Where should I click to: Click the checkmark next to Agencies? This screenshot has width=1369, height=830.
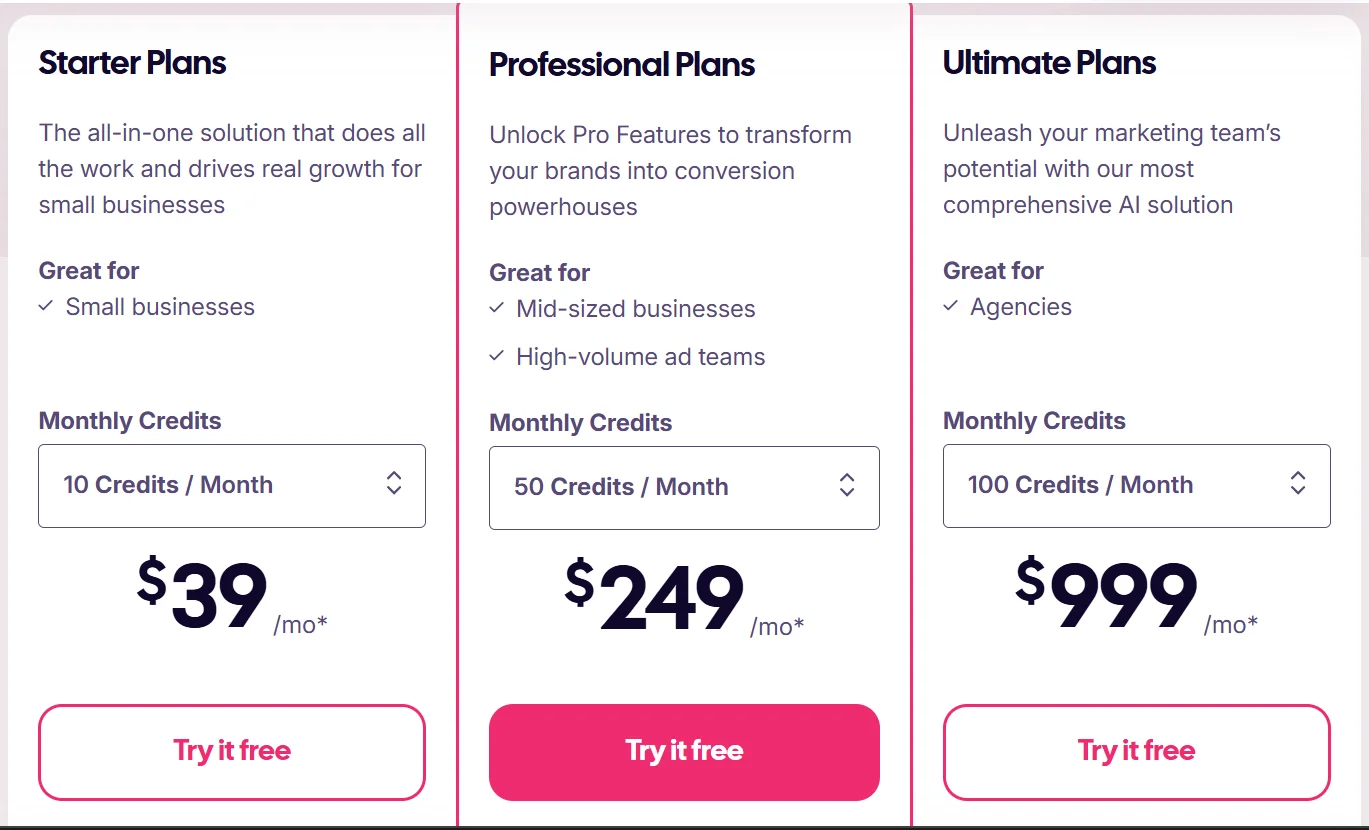pos(951,306)
